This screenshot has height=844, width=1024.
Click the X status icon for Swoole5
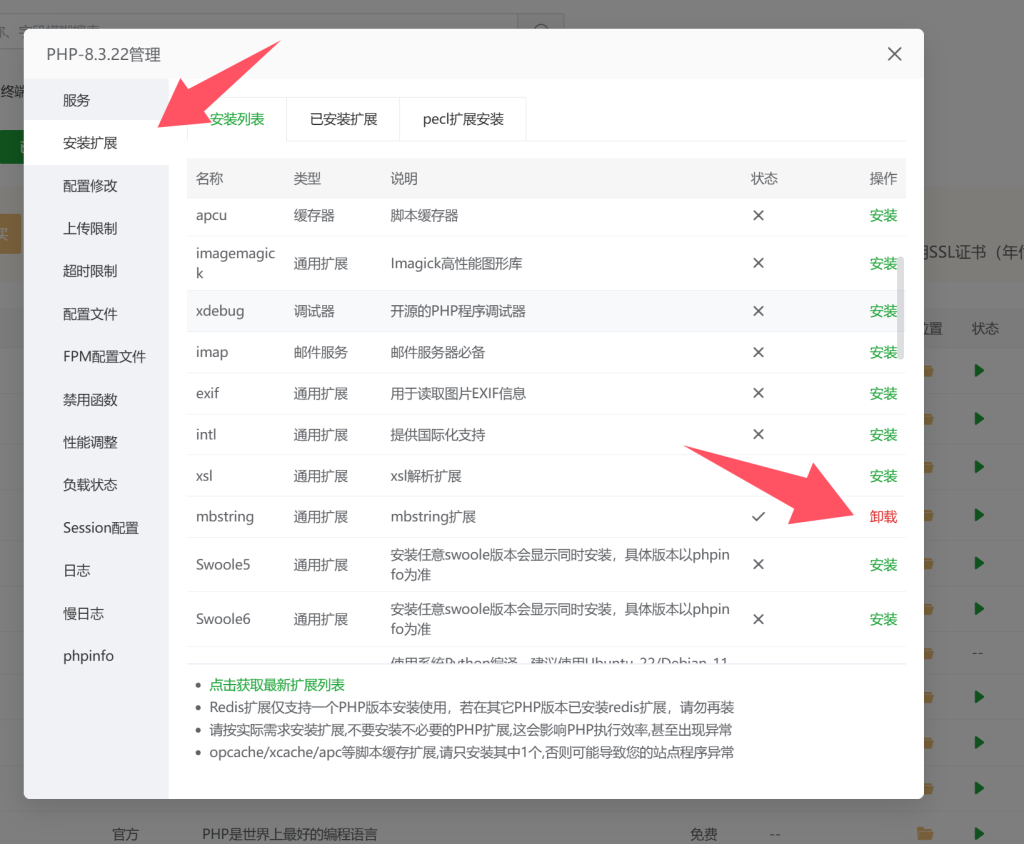pyautogui.click(x=758, y=564)
